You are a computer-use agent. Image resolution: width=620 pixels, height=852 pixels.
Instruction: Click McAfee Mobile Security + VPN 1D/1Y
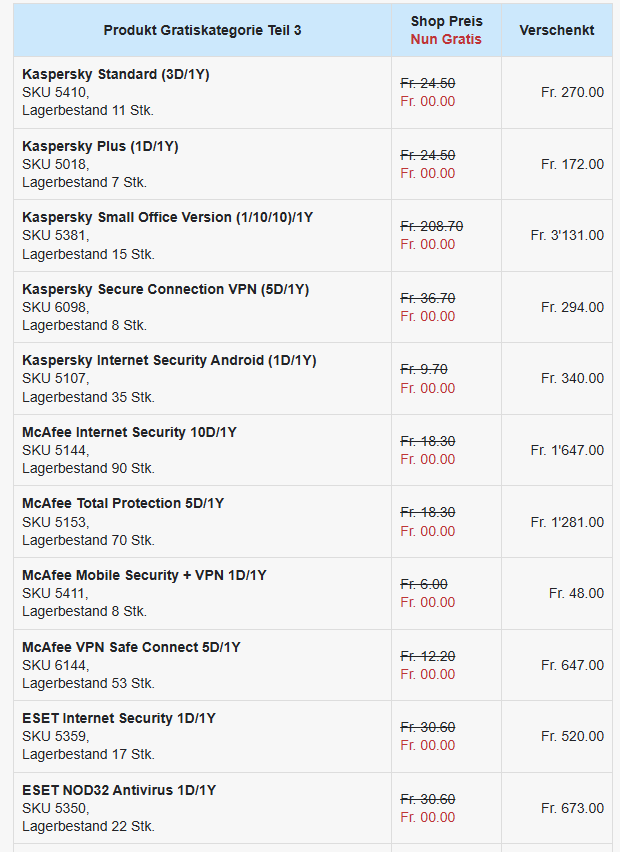144,575
